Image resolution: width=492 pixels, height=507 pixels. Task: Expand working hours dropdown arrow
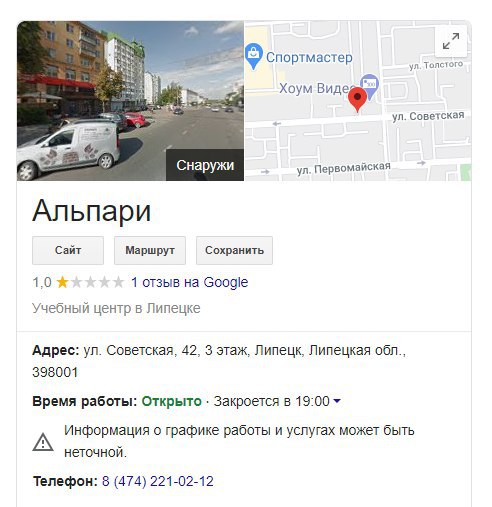337,401
